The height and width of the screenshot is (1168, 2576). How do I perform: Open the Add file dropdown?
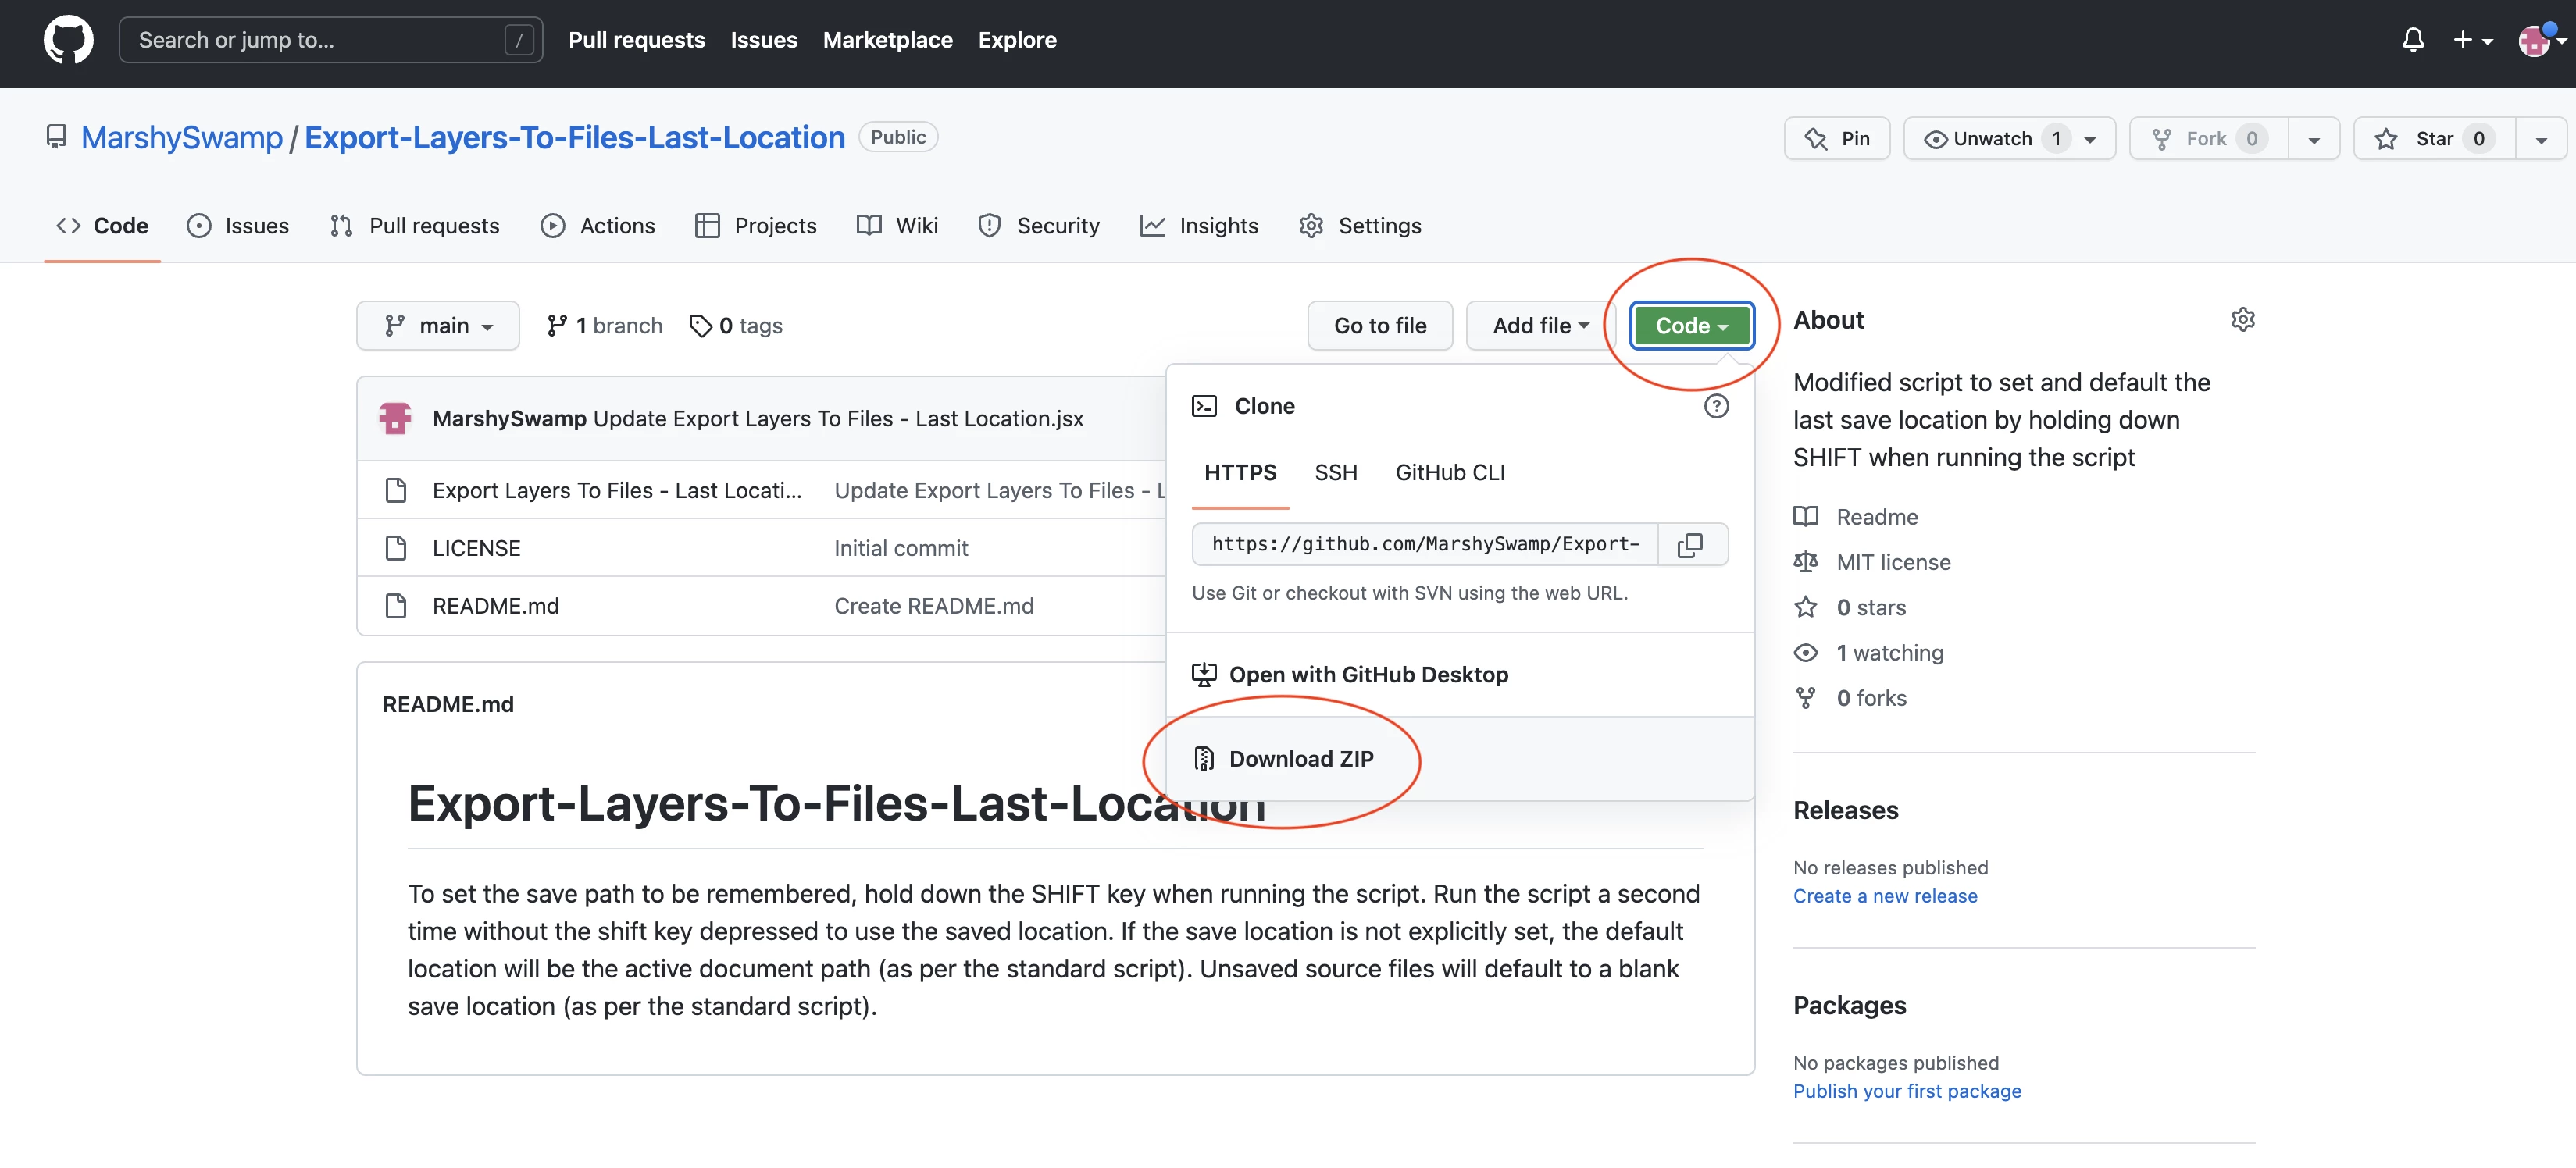point(1540,326)
